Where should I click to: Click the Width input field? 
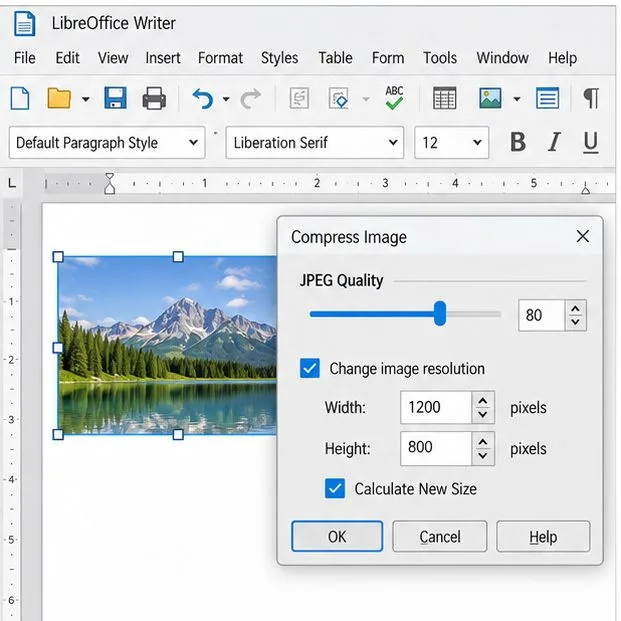436,407
